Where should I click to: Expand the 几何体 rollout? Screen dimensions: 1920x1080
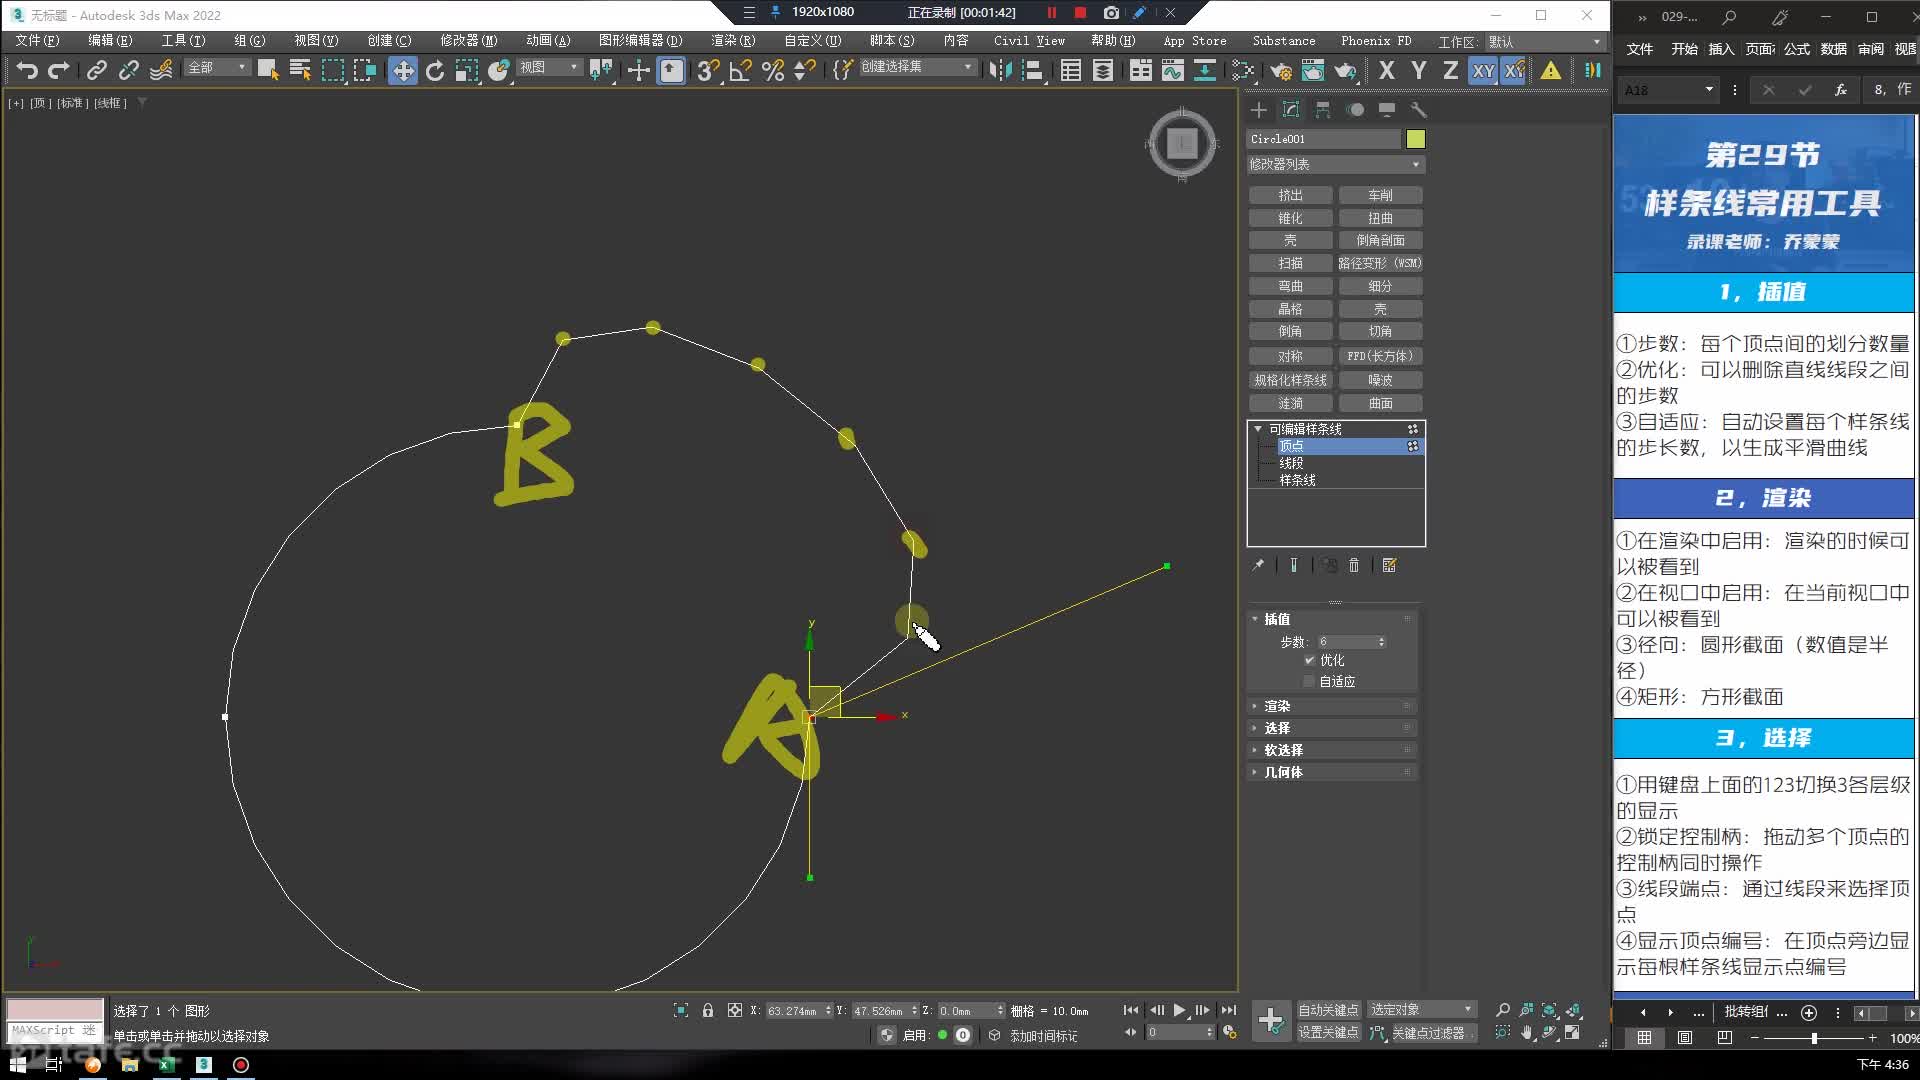coord(1332,772)
